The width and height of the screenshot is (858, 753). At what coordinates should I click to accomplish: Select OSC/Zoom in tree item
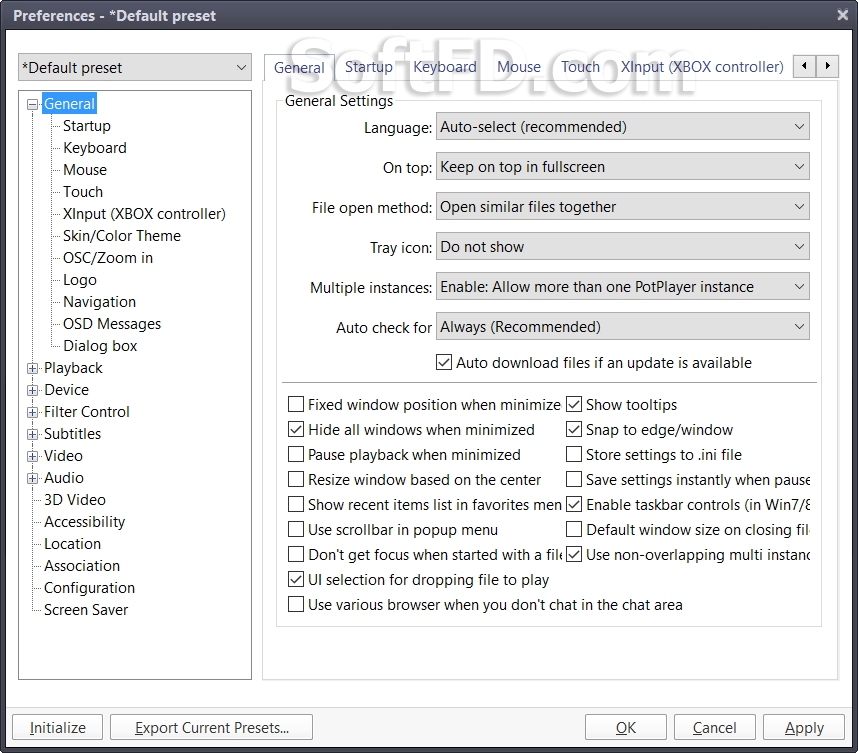click(x=108, y=258)
